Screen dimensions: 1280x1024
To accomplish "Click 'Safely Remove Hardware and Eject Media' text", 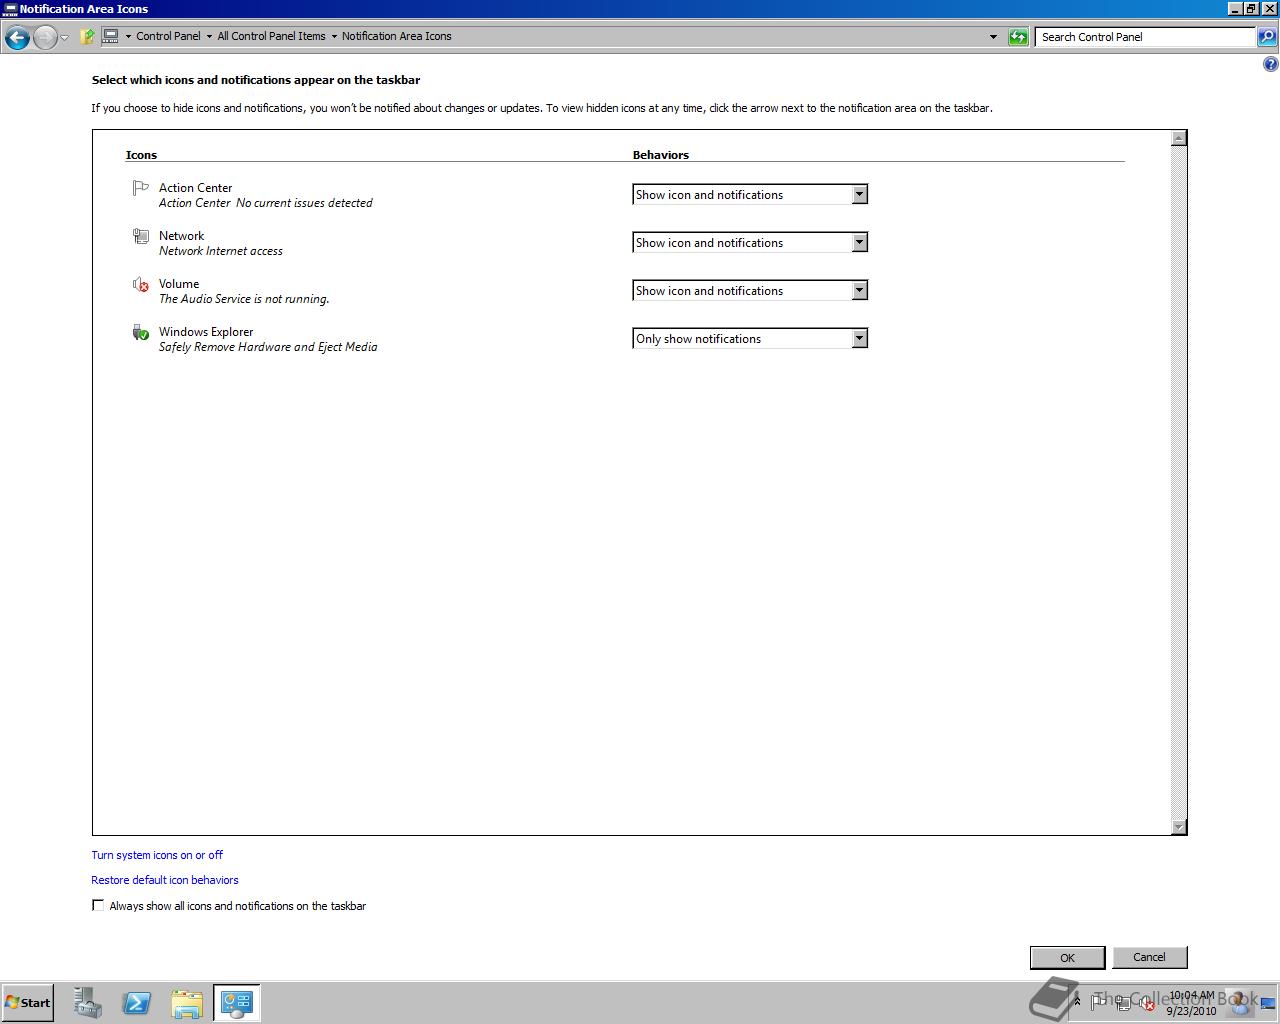I will coord(268,347).
